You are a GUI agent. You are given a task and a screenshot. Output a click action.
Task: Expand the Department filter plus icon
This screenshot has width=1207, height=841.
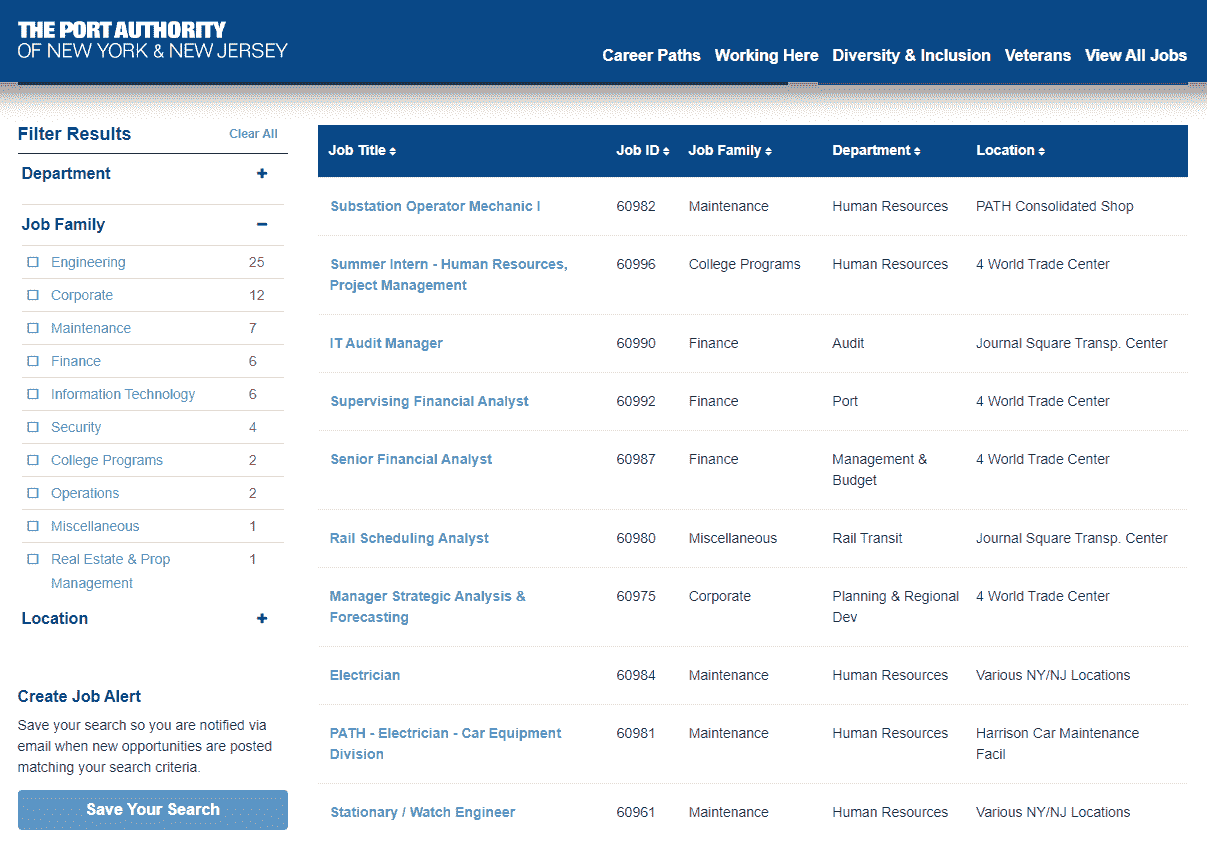262,173
